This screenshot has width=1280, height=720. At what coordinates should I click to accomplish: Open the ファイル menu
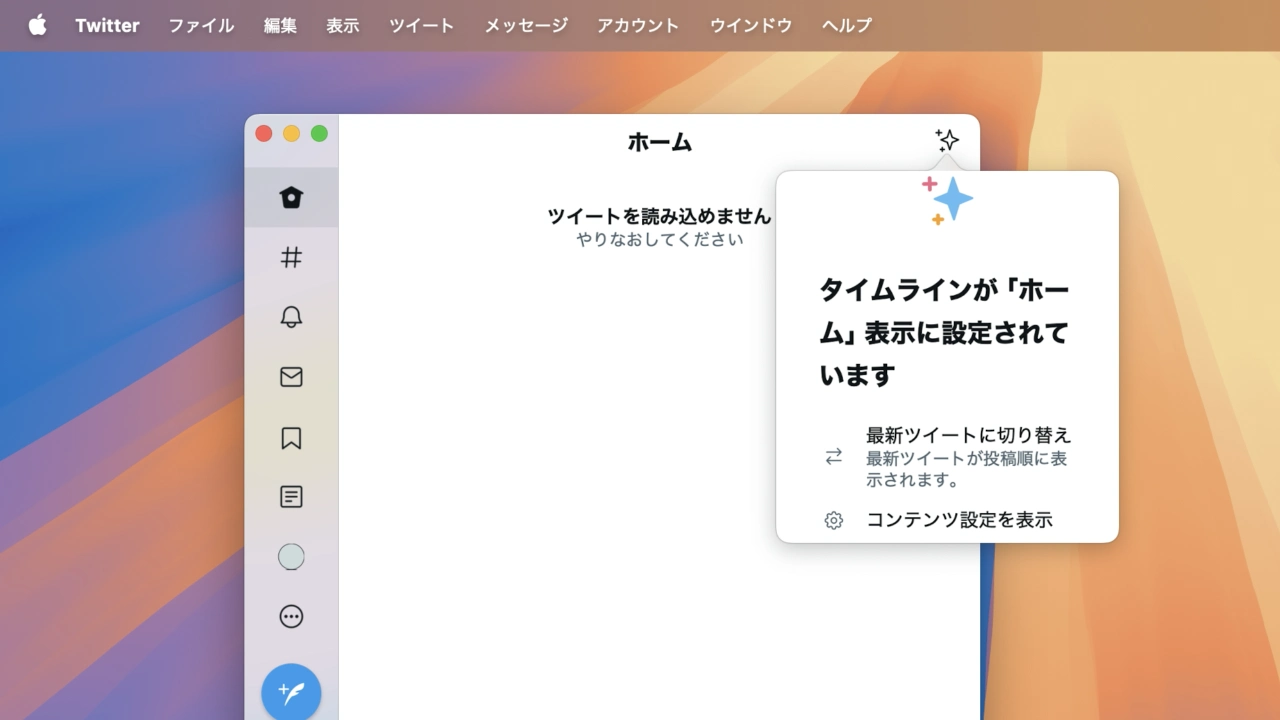click(x=201, y=25)
